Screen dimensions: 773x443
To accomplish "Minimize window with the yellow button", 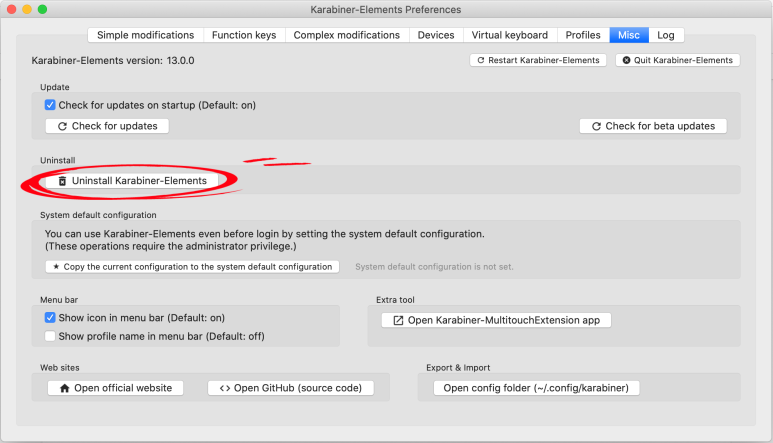I will (27, 9).
